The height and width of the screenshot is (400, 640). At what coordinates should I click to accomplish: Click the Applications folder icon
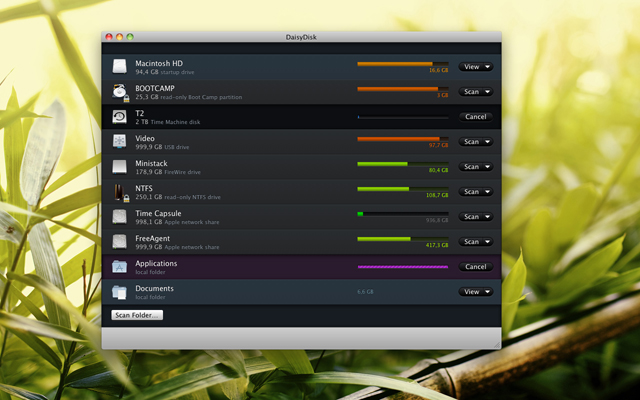point(120,267)
